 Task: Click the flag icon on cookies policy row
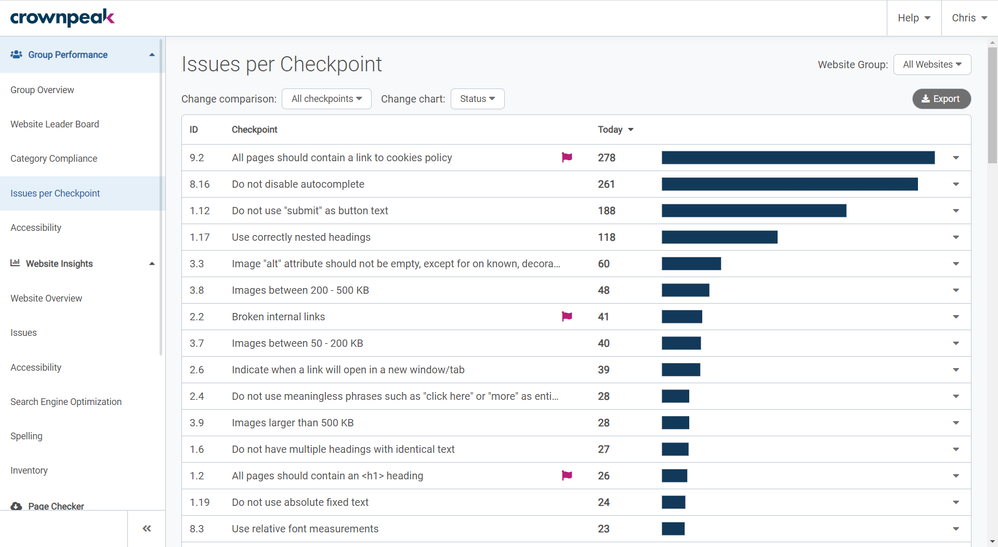click(566, 157)
